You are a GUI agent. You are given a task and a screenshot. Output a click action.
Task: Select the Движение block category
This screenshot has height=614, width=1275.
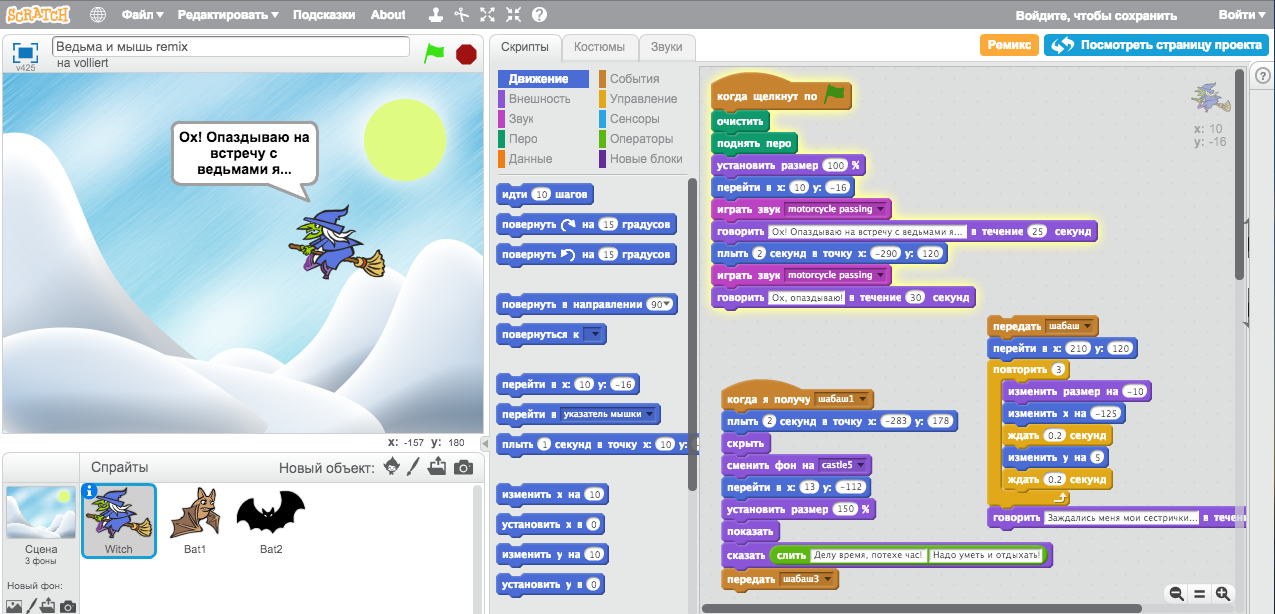pyautogui.click(x=543, y=79)
